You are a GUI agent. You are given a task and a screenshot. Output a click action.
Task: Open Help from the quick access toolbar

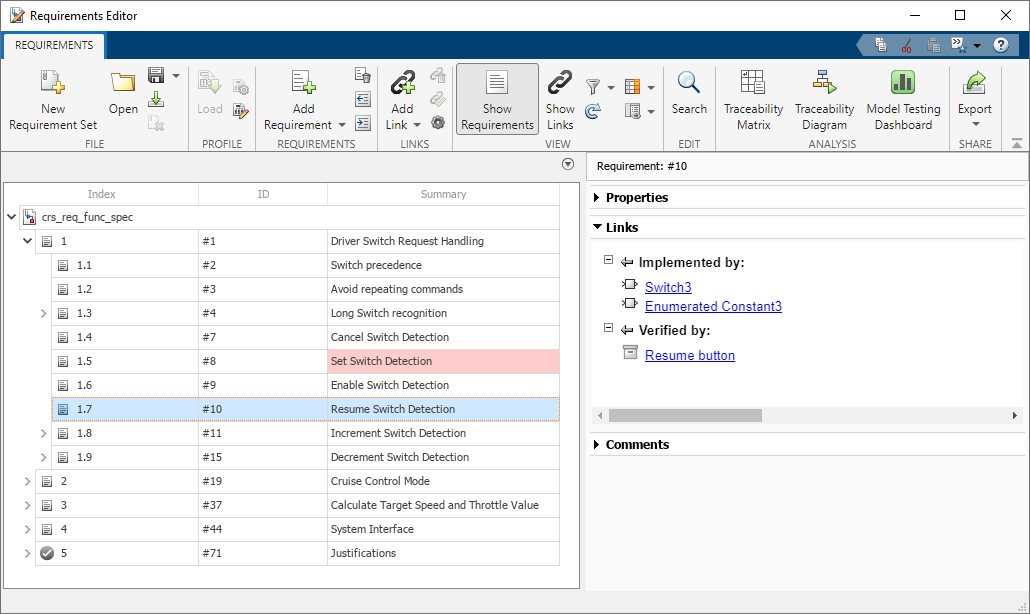tap(1001, 44)
